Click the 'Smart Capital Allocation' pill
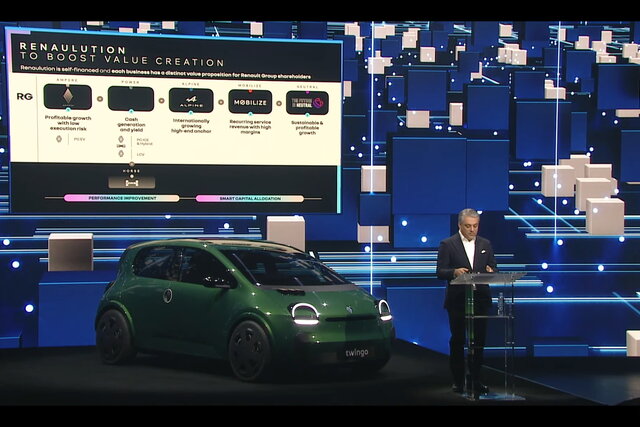The height and width of the screenshot is (427, 640). (250, 198)
